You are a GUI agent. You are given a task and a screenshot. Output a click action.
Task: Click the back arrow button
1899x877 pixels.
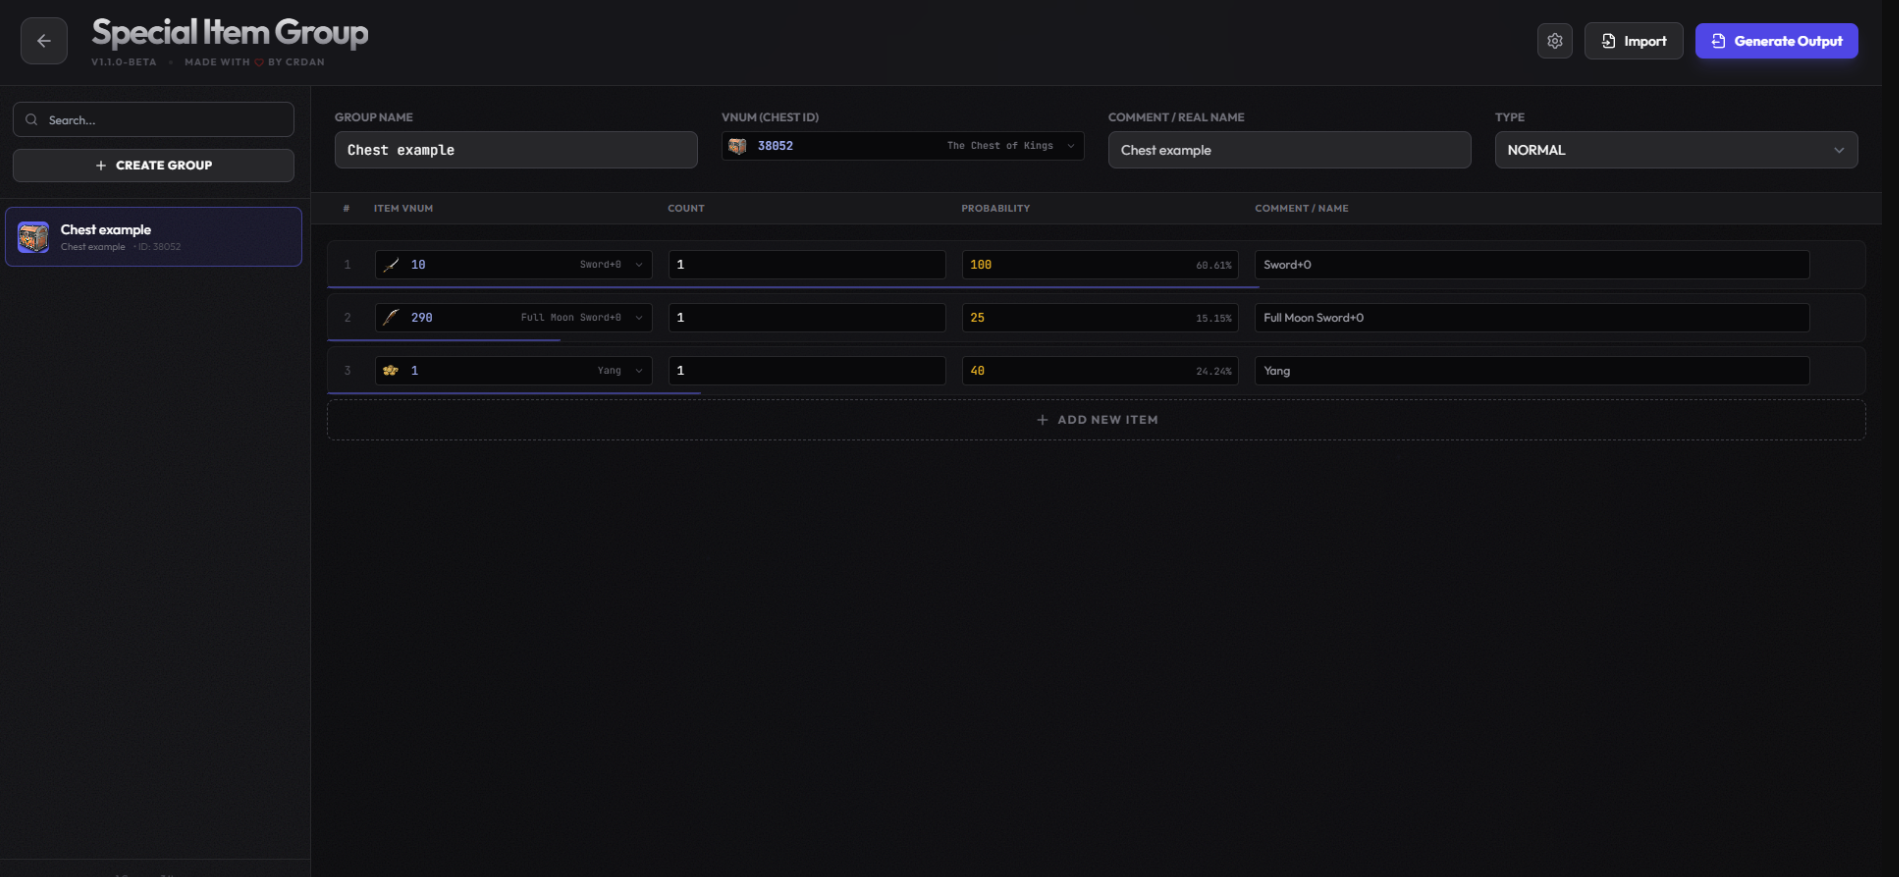tap(44, 41)
